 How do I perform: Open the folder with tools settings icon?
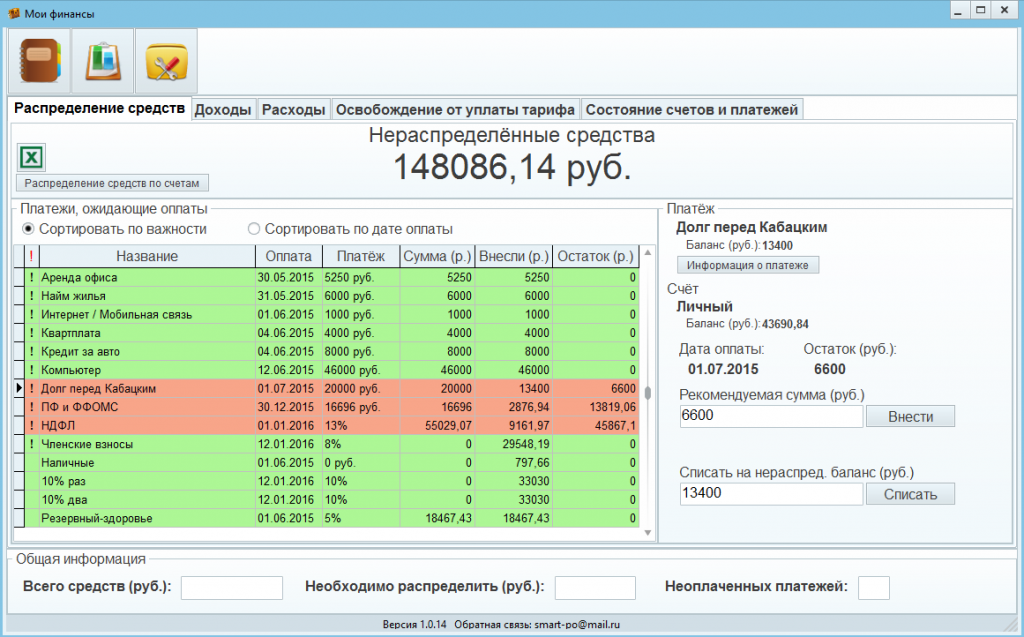click(x=166, y=61)
